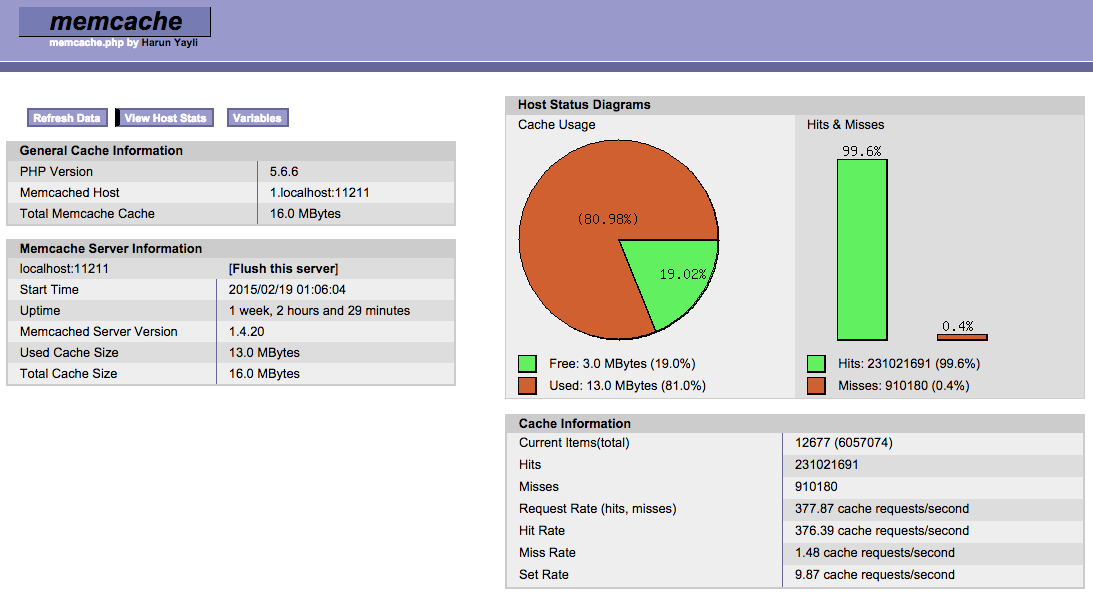Select the Hits value 231021691 in table
The image size is (1093, 598).
(x=827, y=465)
